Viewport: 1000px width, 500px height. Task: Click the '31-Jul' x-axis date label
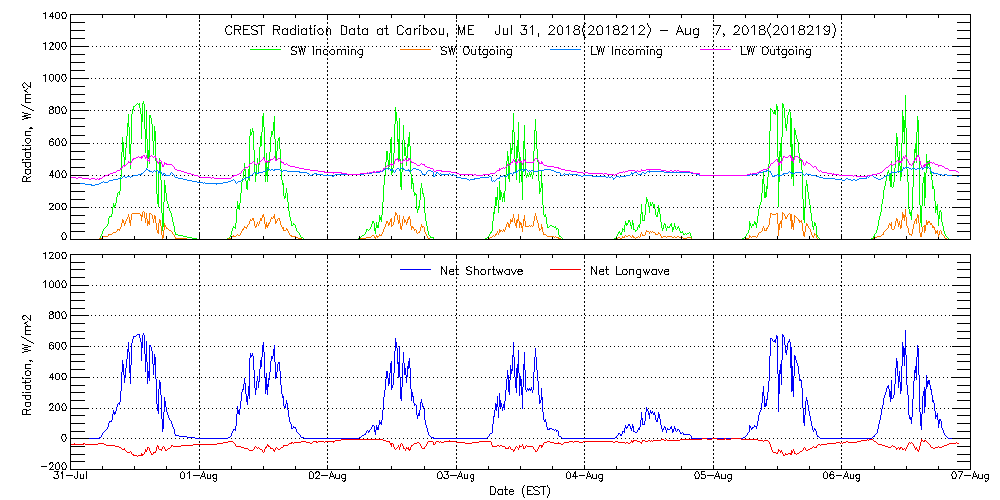(x=71, y=476)
